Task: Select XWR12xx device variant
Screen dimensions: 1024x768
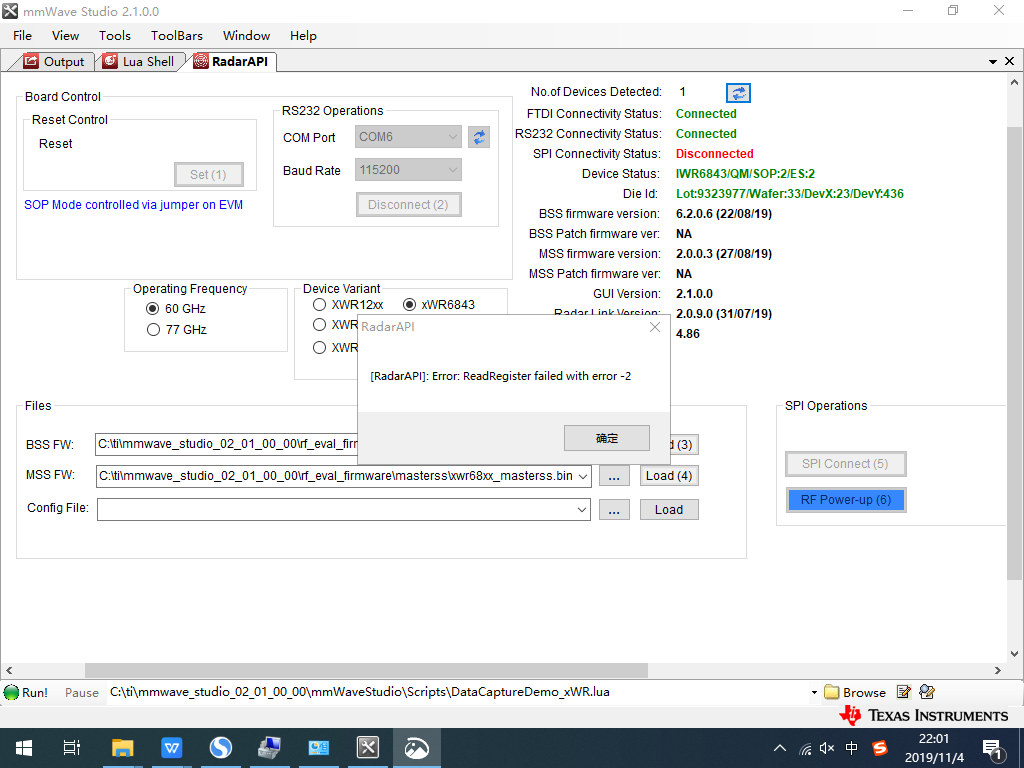Action: [x=319, y=305]
